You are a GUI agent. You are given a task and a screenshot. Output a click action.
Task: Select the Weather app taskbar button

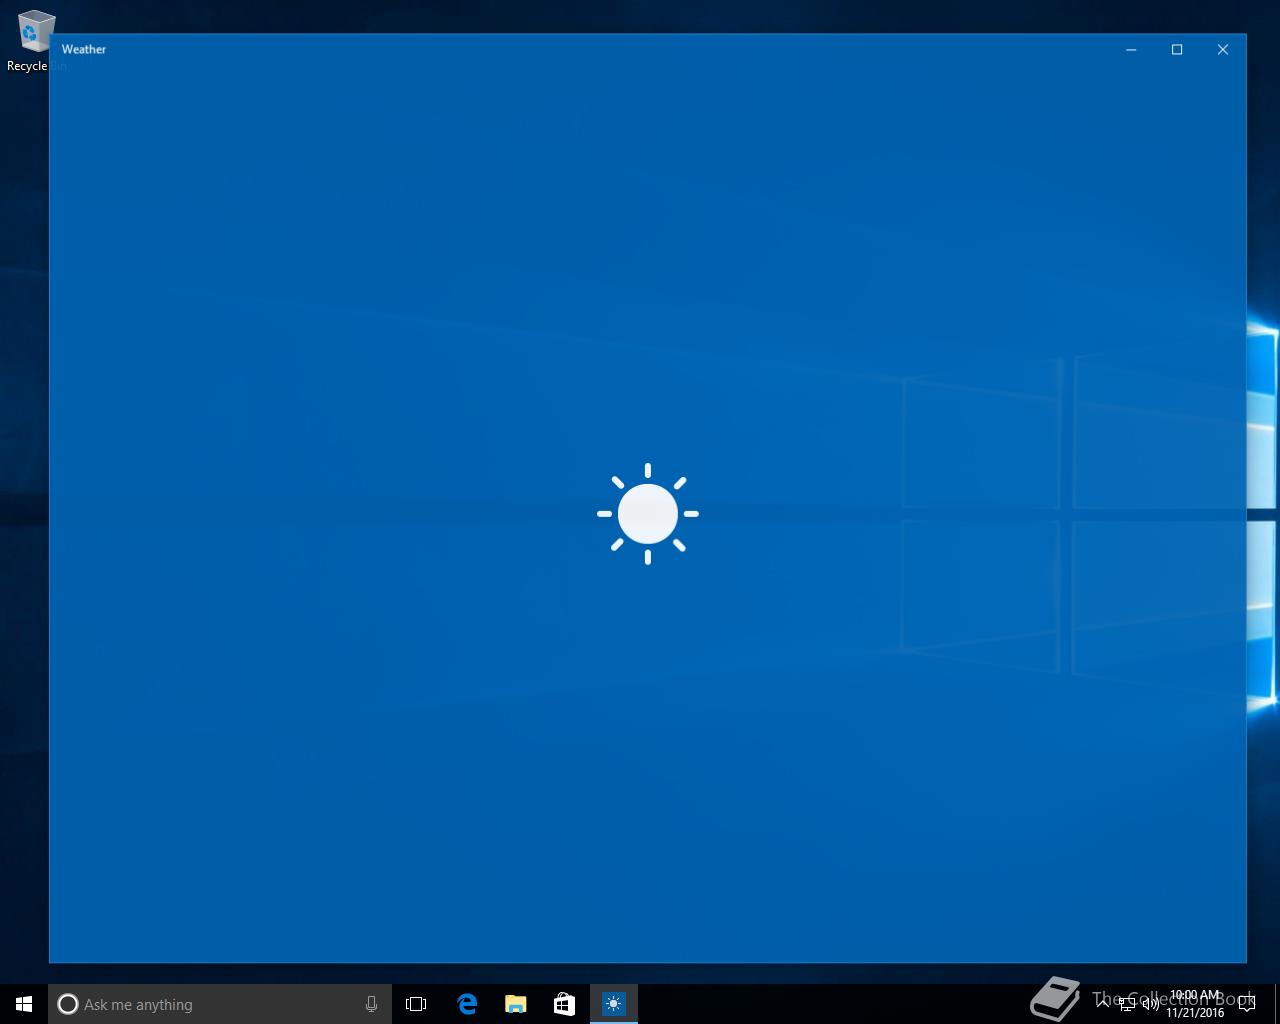pos(613,1004)
